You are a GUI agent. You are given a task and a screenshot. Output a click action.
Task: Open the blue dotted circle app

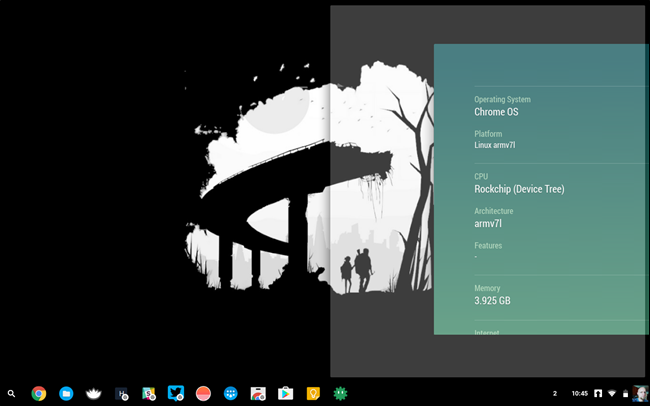(230, 393)
